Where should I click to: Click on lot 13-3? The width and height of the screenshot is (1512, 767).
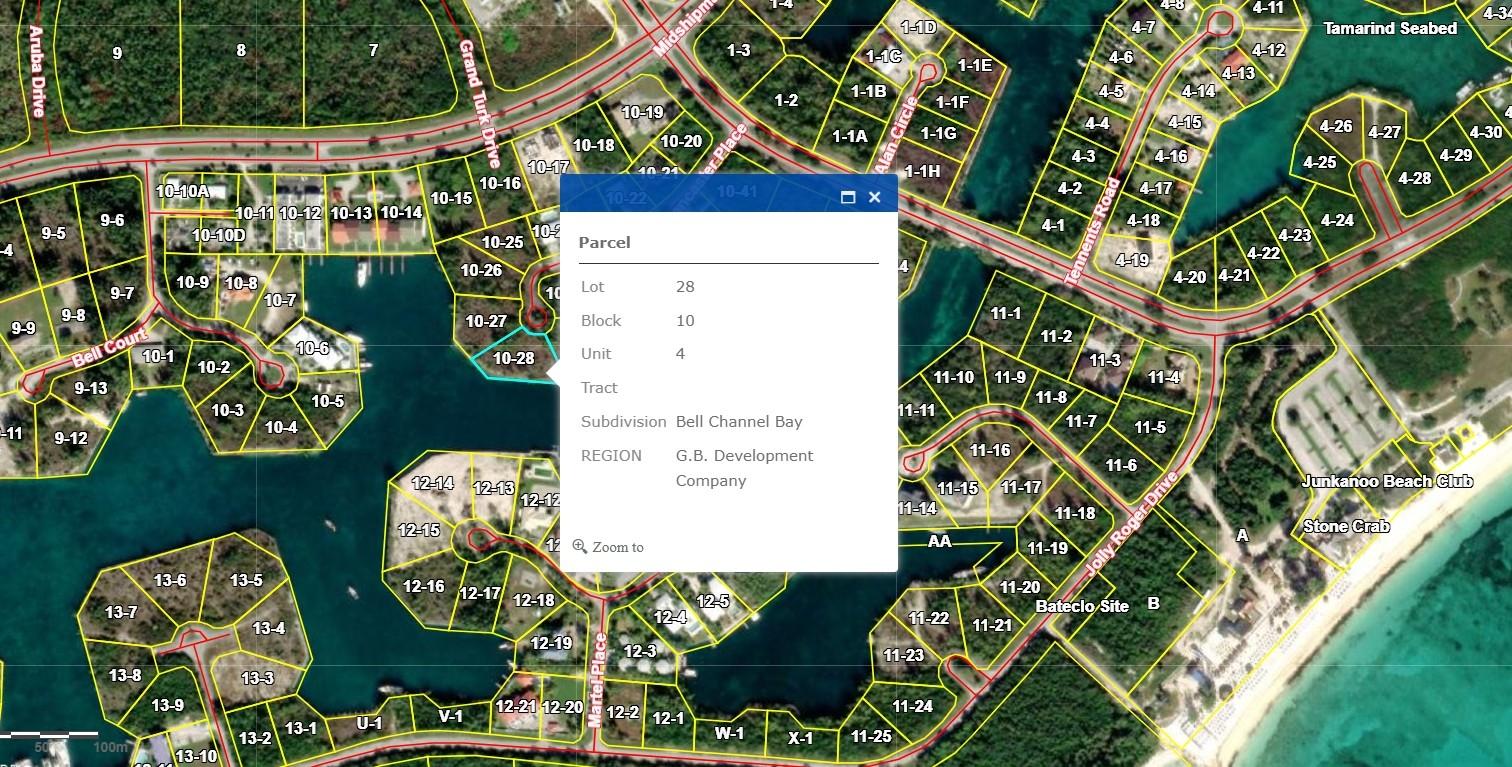(257, 679)
